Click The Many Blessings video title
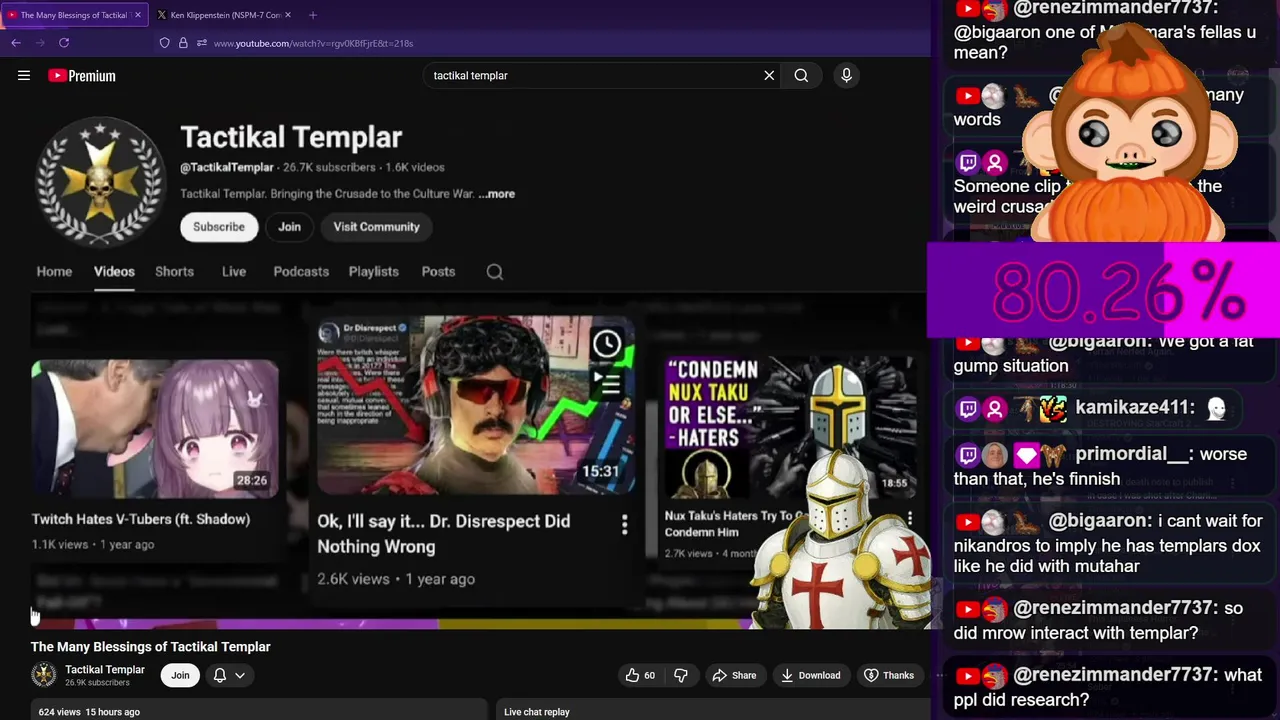The image size is (1280, 720). coord(151,647)
